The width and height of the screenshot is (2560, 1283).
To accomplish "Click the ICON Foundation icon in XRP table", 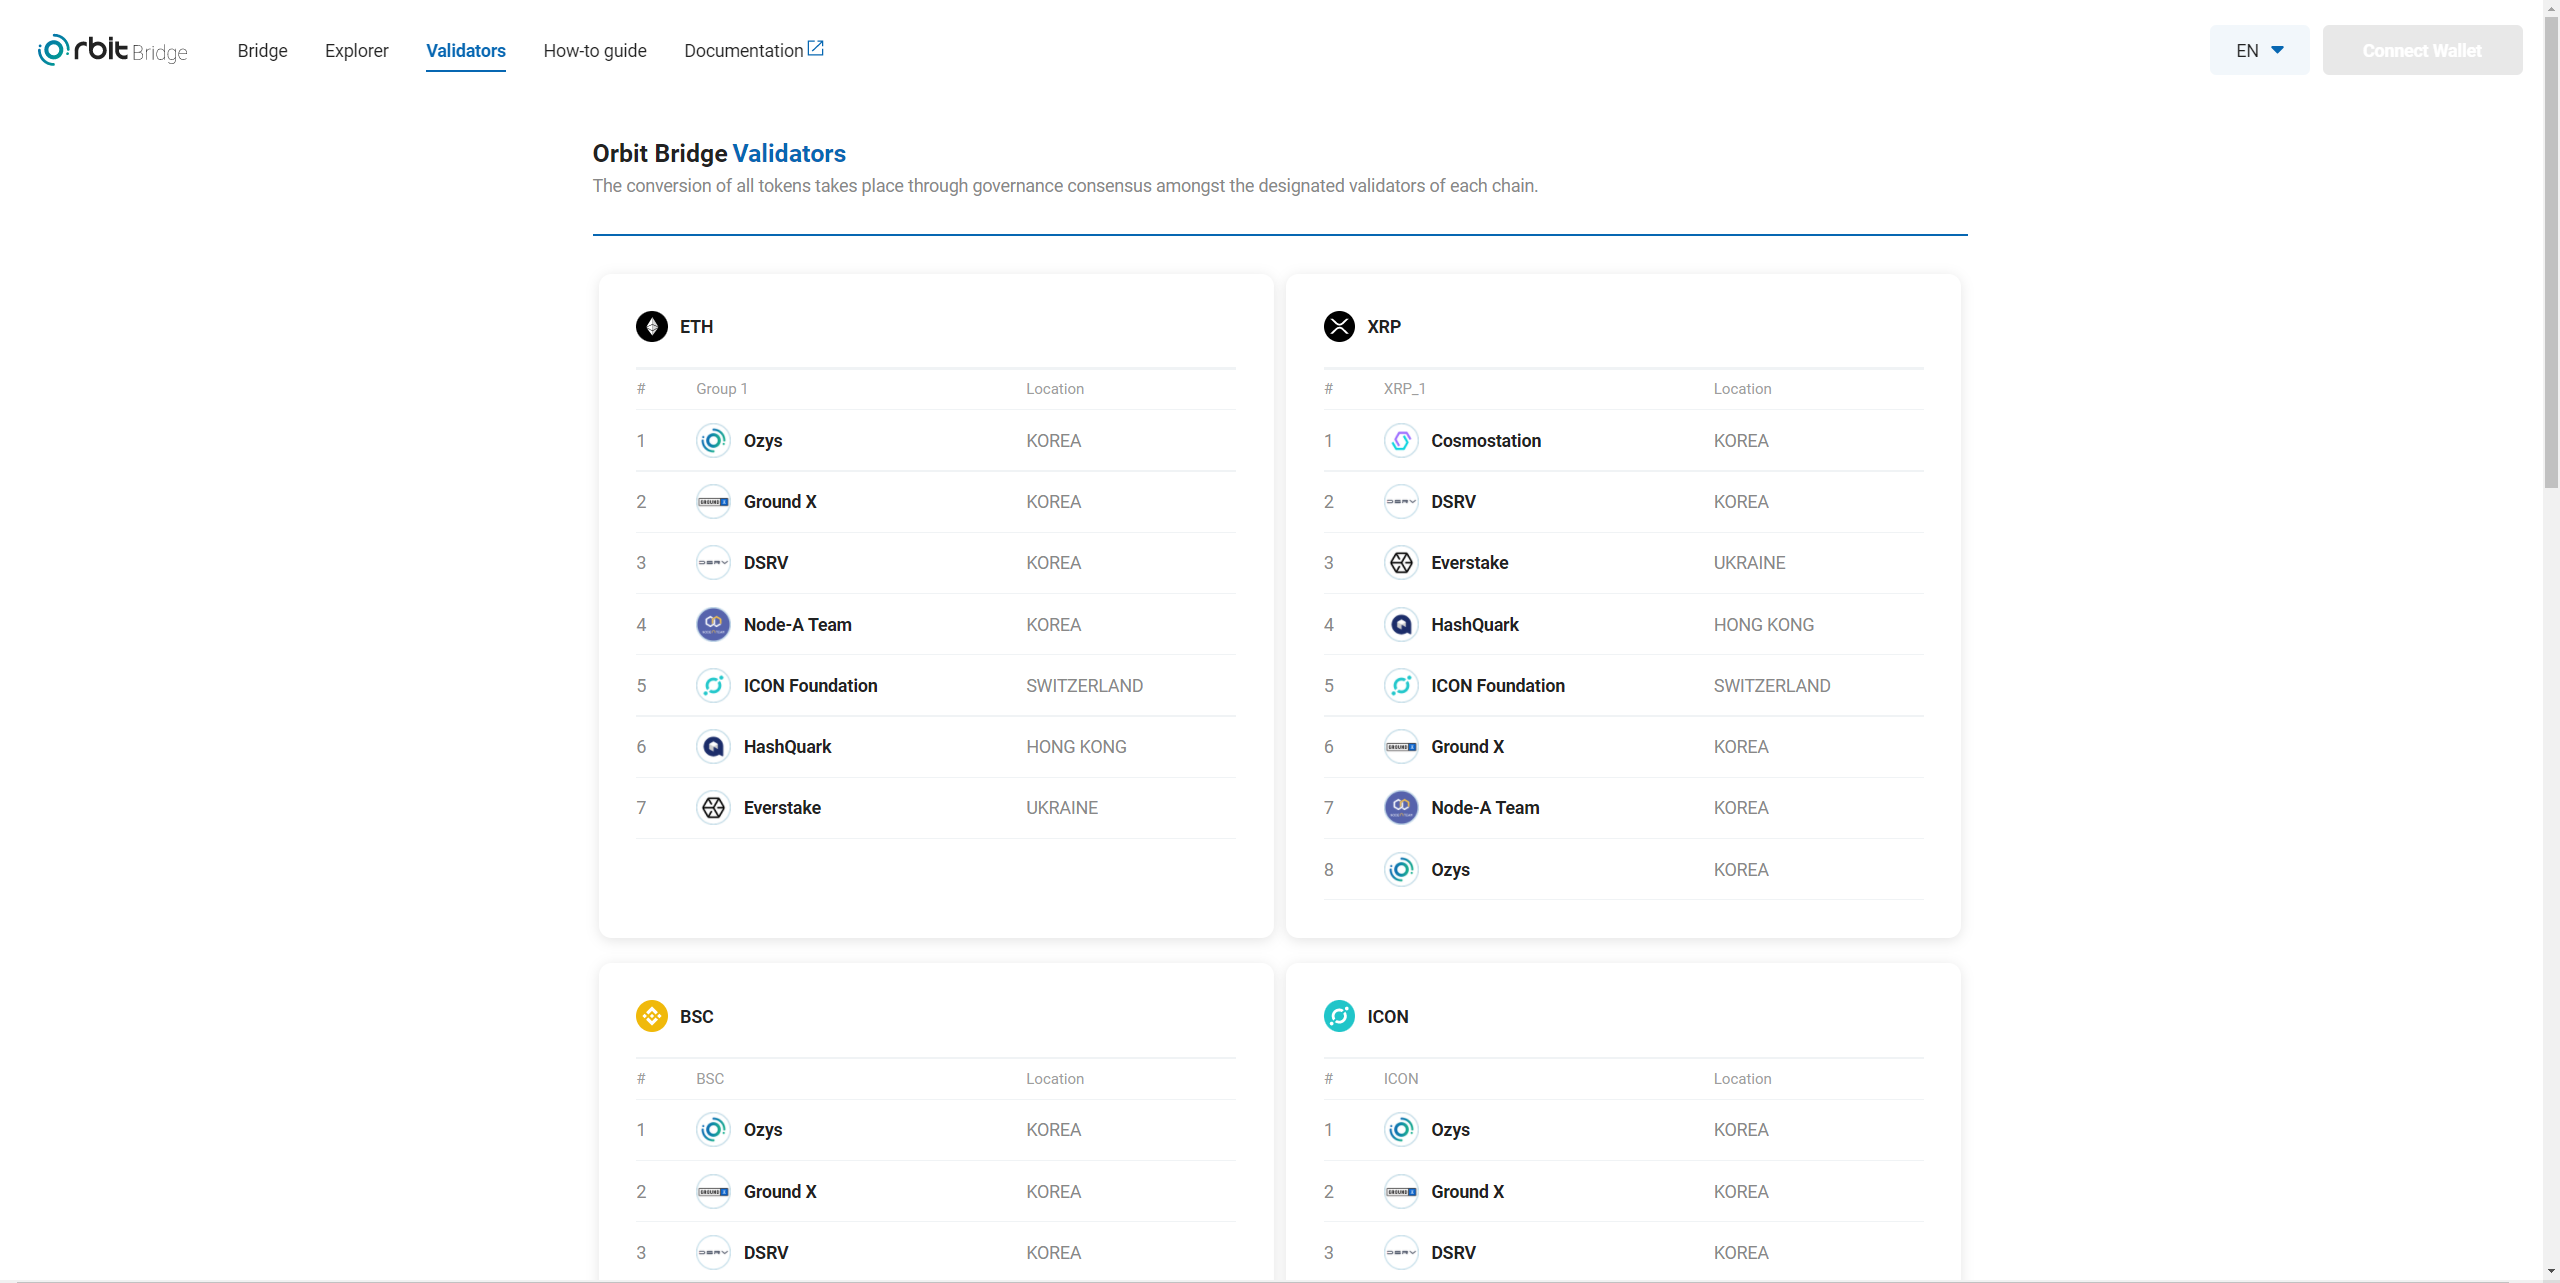I will [x=1401, y=686].
